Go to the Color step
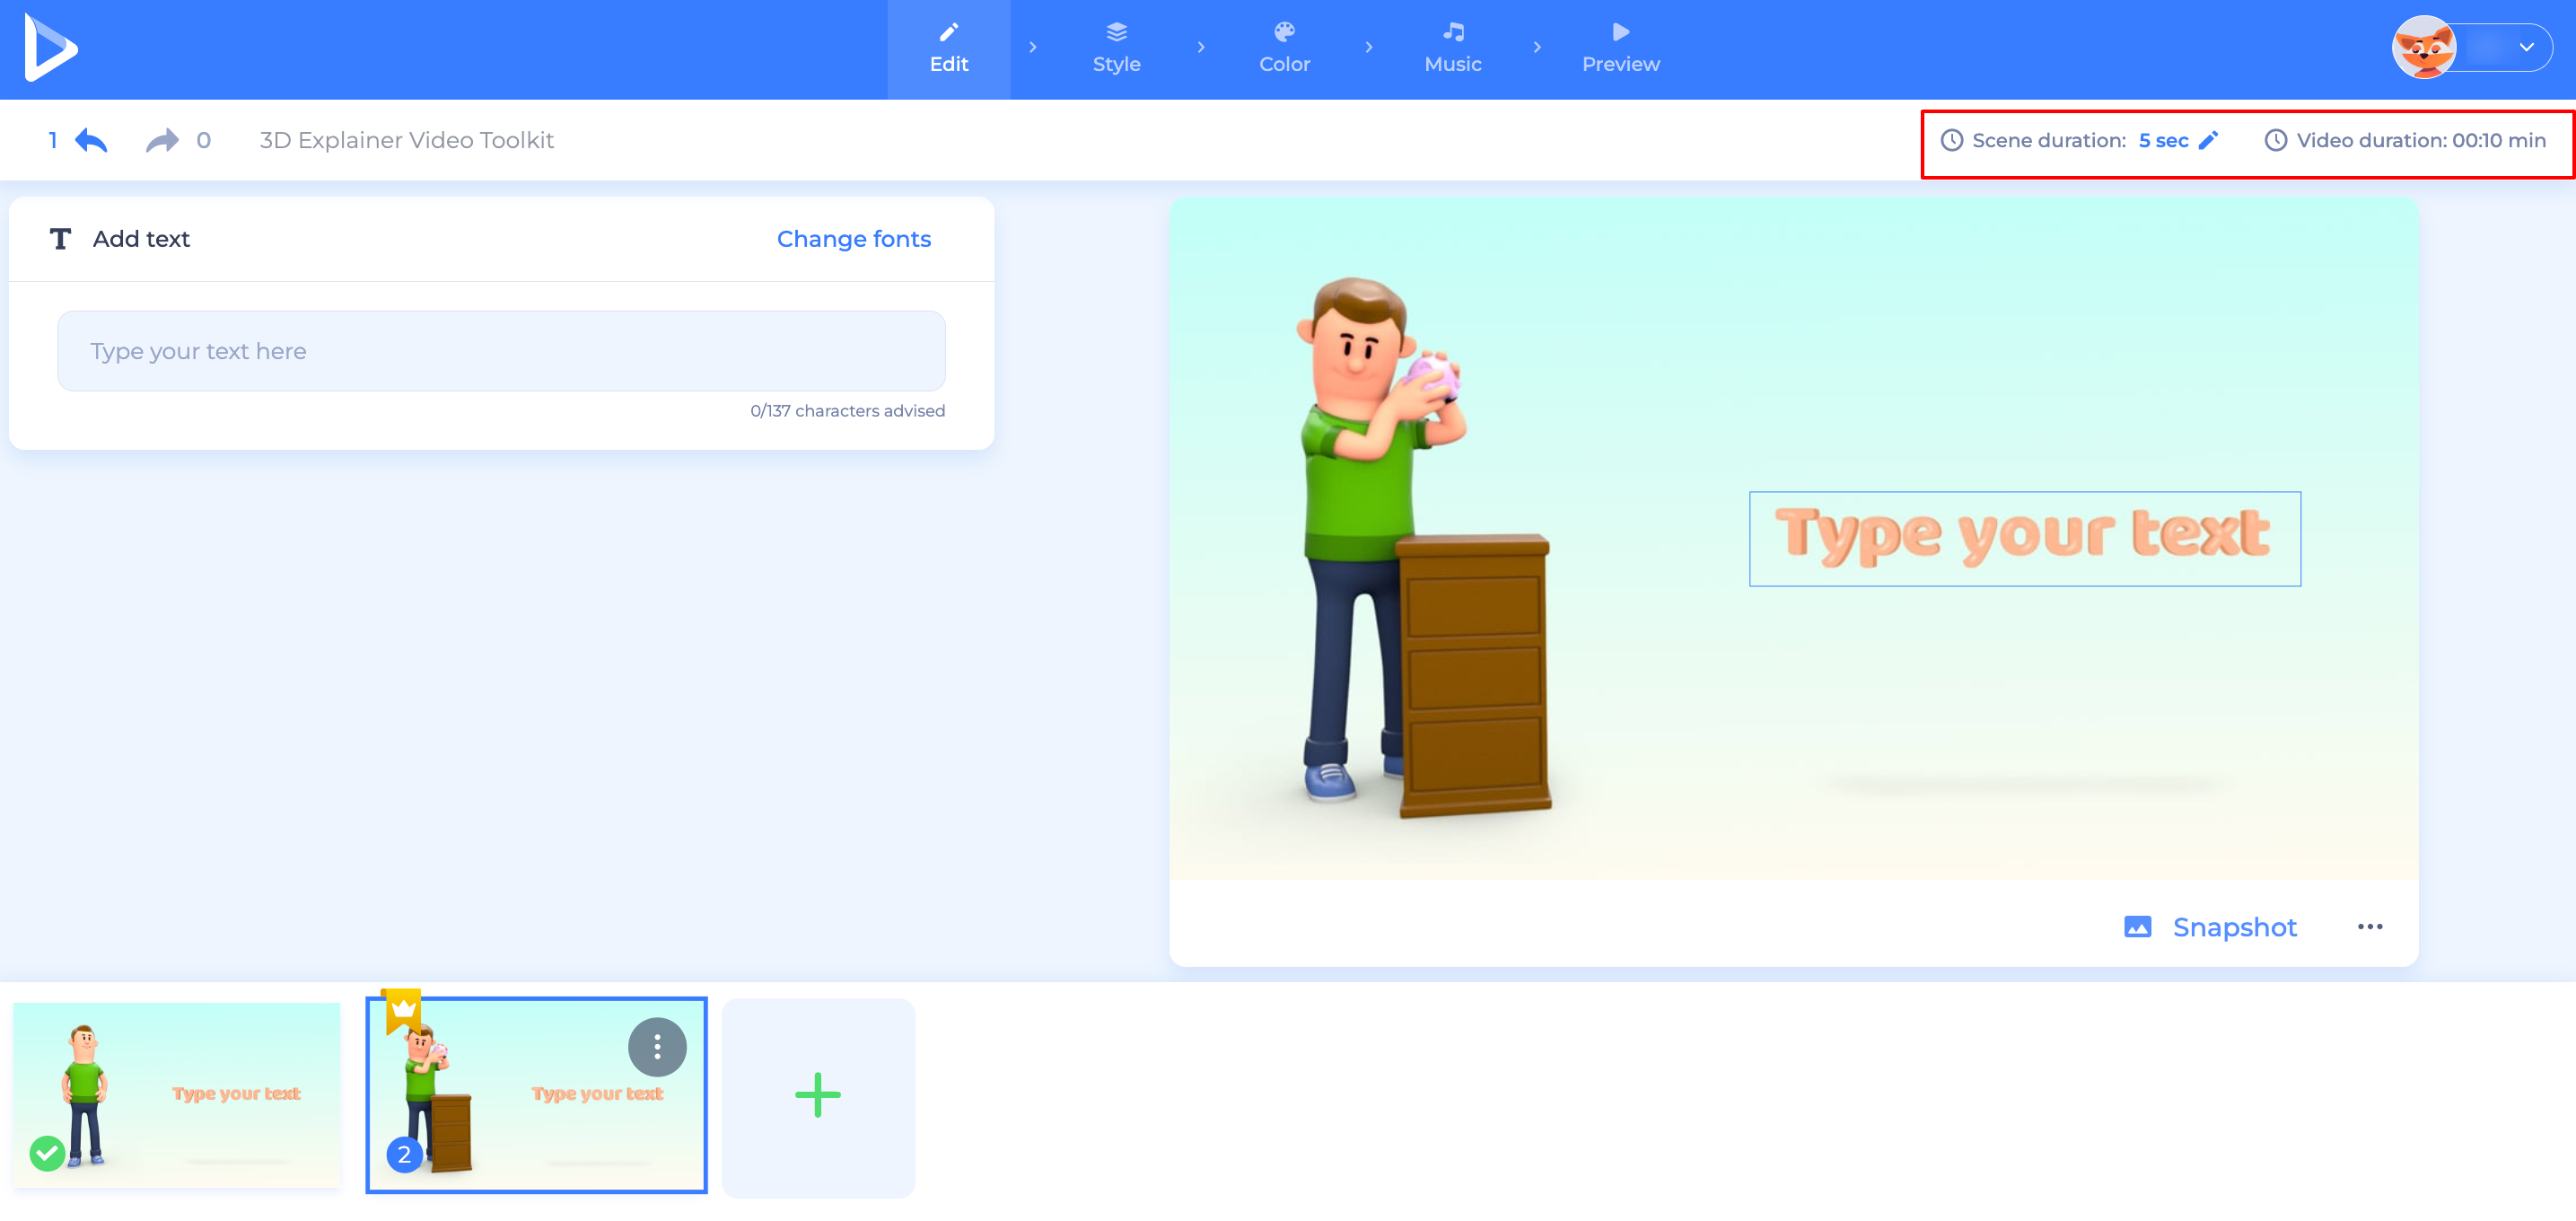 click(1284, 48)
